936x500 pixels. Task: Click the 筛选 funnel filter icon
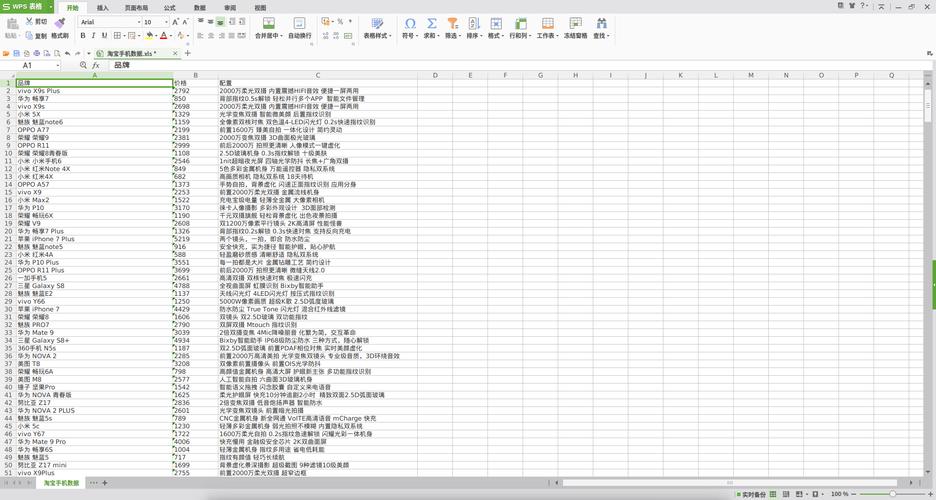[x=452, y=23]
